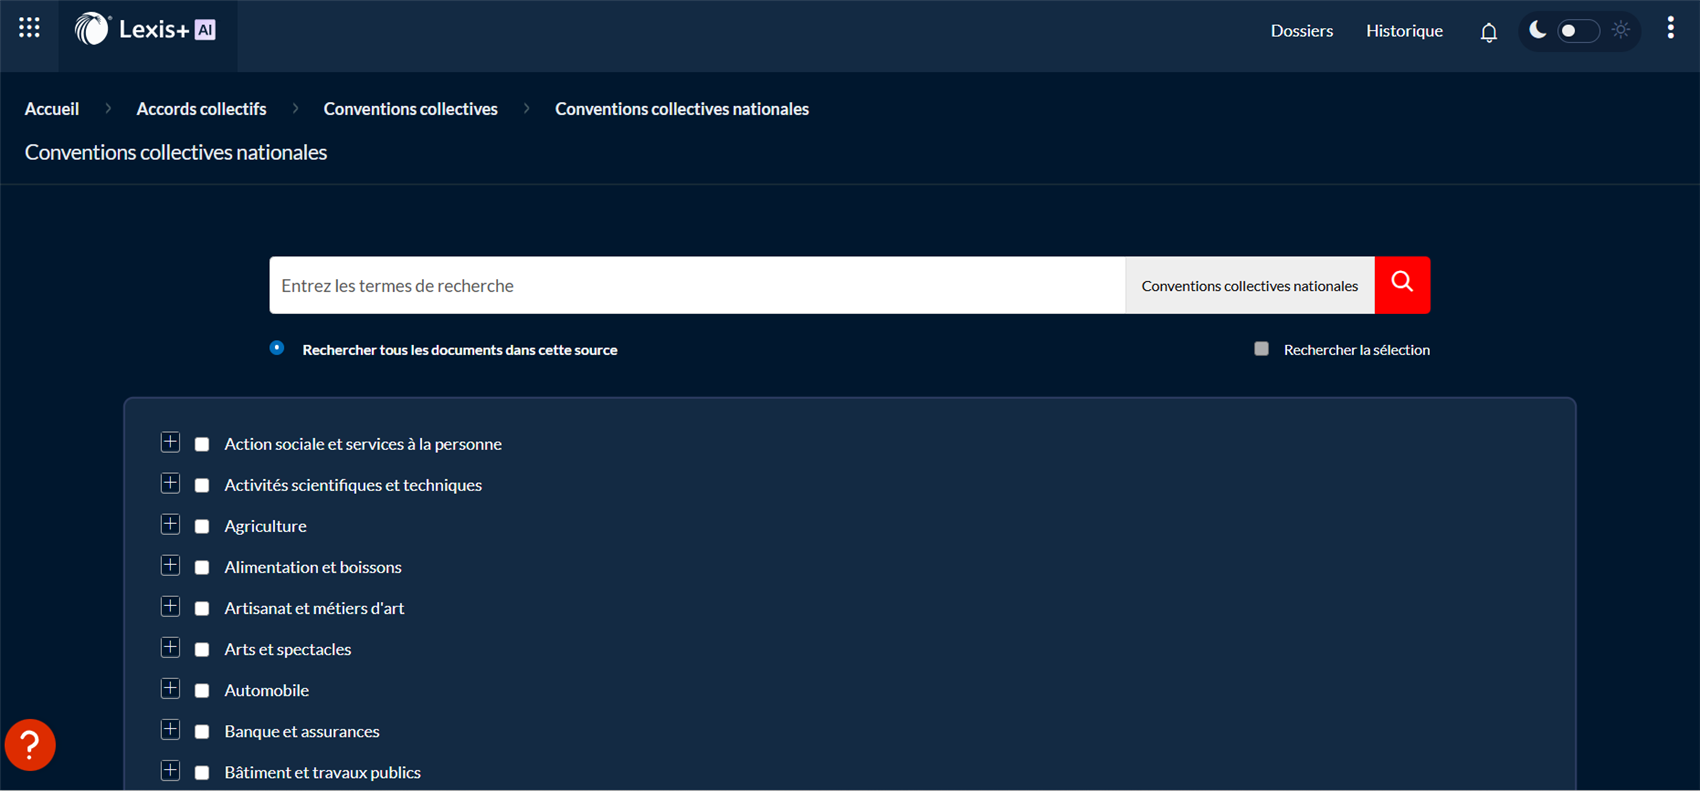Open the notifications bell
This screenshot has width=1700, height=791.
[1488, 32]
